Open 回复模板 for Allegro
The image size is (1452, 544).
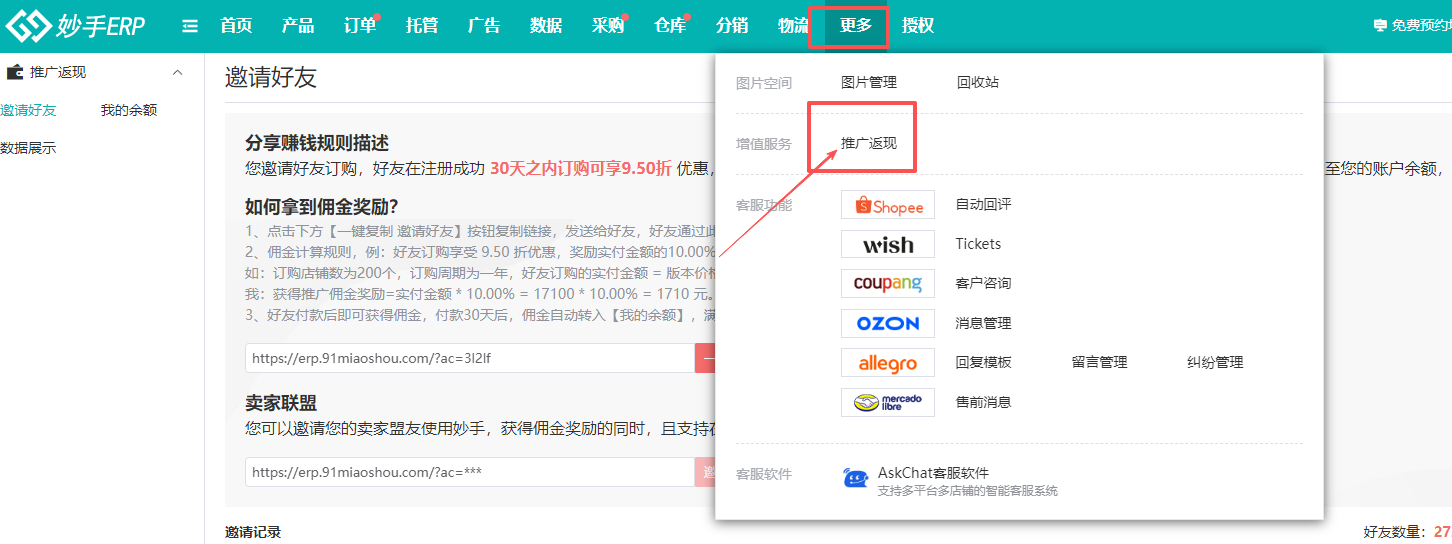(984, 363)
